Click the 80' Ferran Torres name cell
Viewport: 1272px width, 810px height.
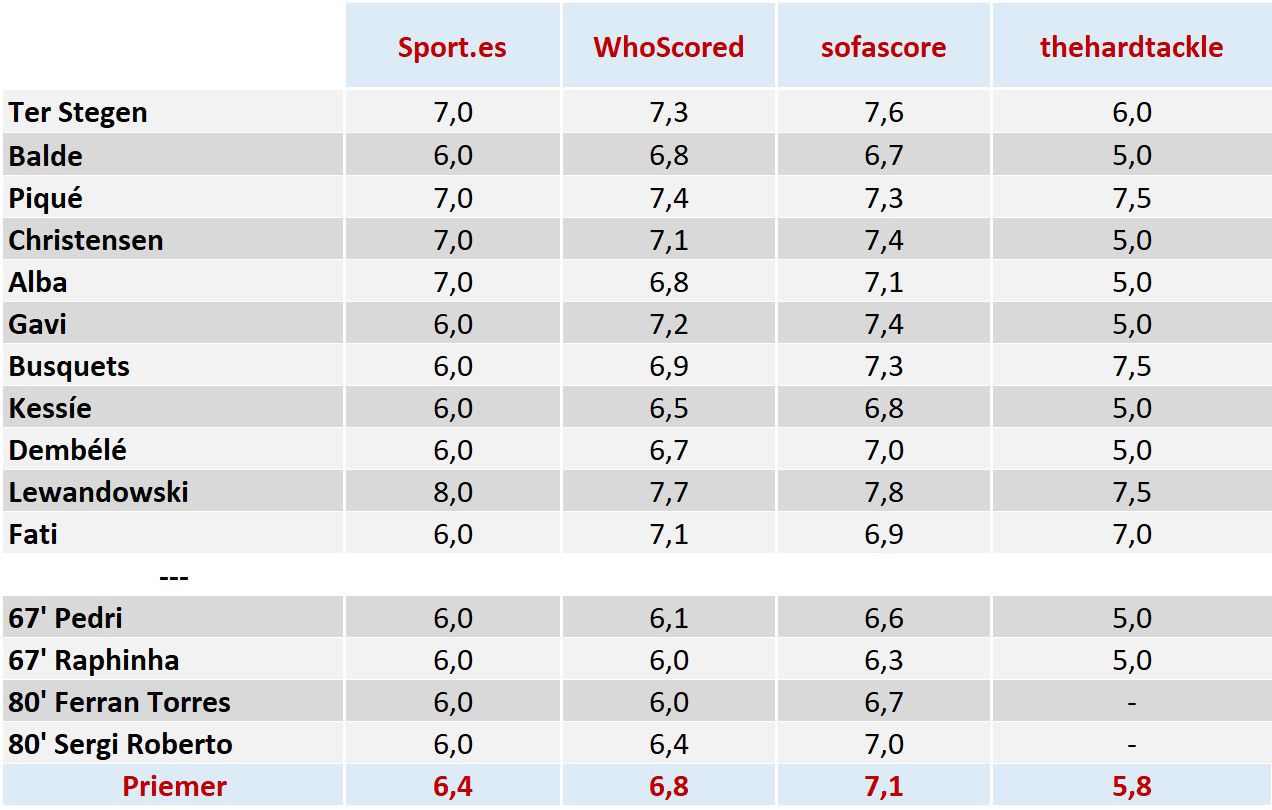(119, 702)
